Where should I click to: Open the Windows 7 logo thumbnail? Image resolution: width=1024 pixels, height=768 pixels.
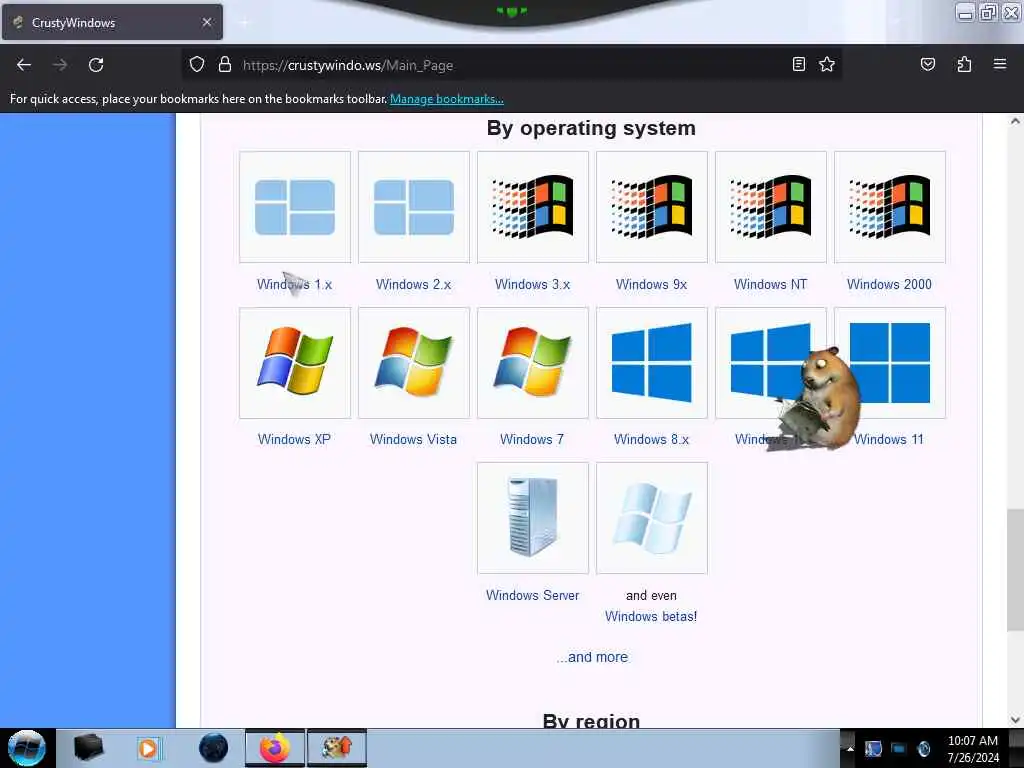[x=533, y=362]
